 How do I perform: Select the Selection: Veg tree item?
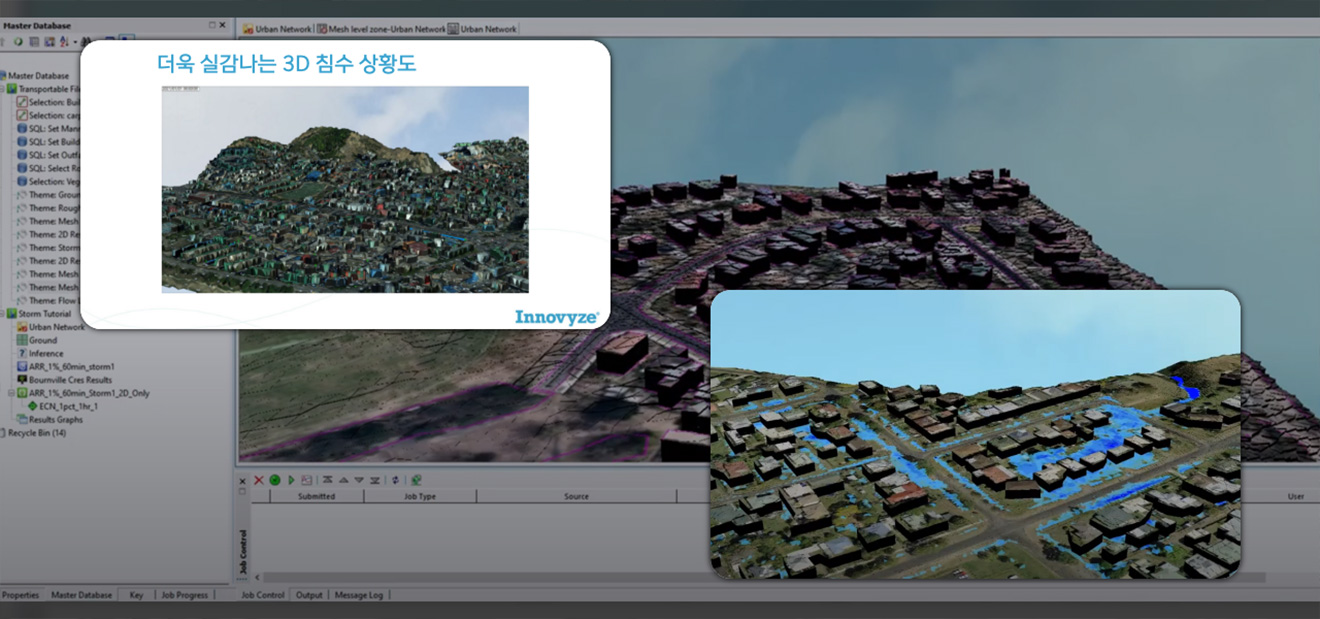(x=48, y=181)
